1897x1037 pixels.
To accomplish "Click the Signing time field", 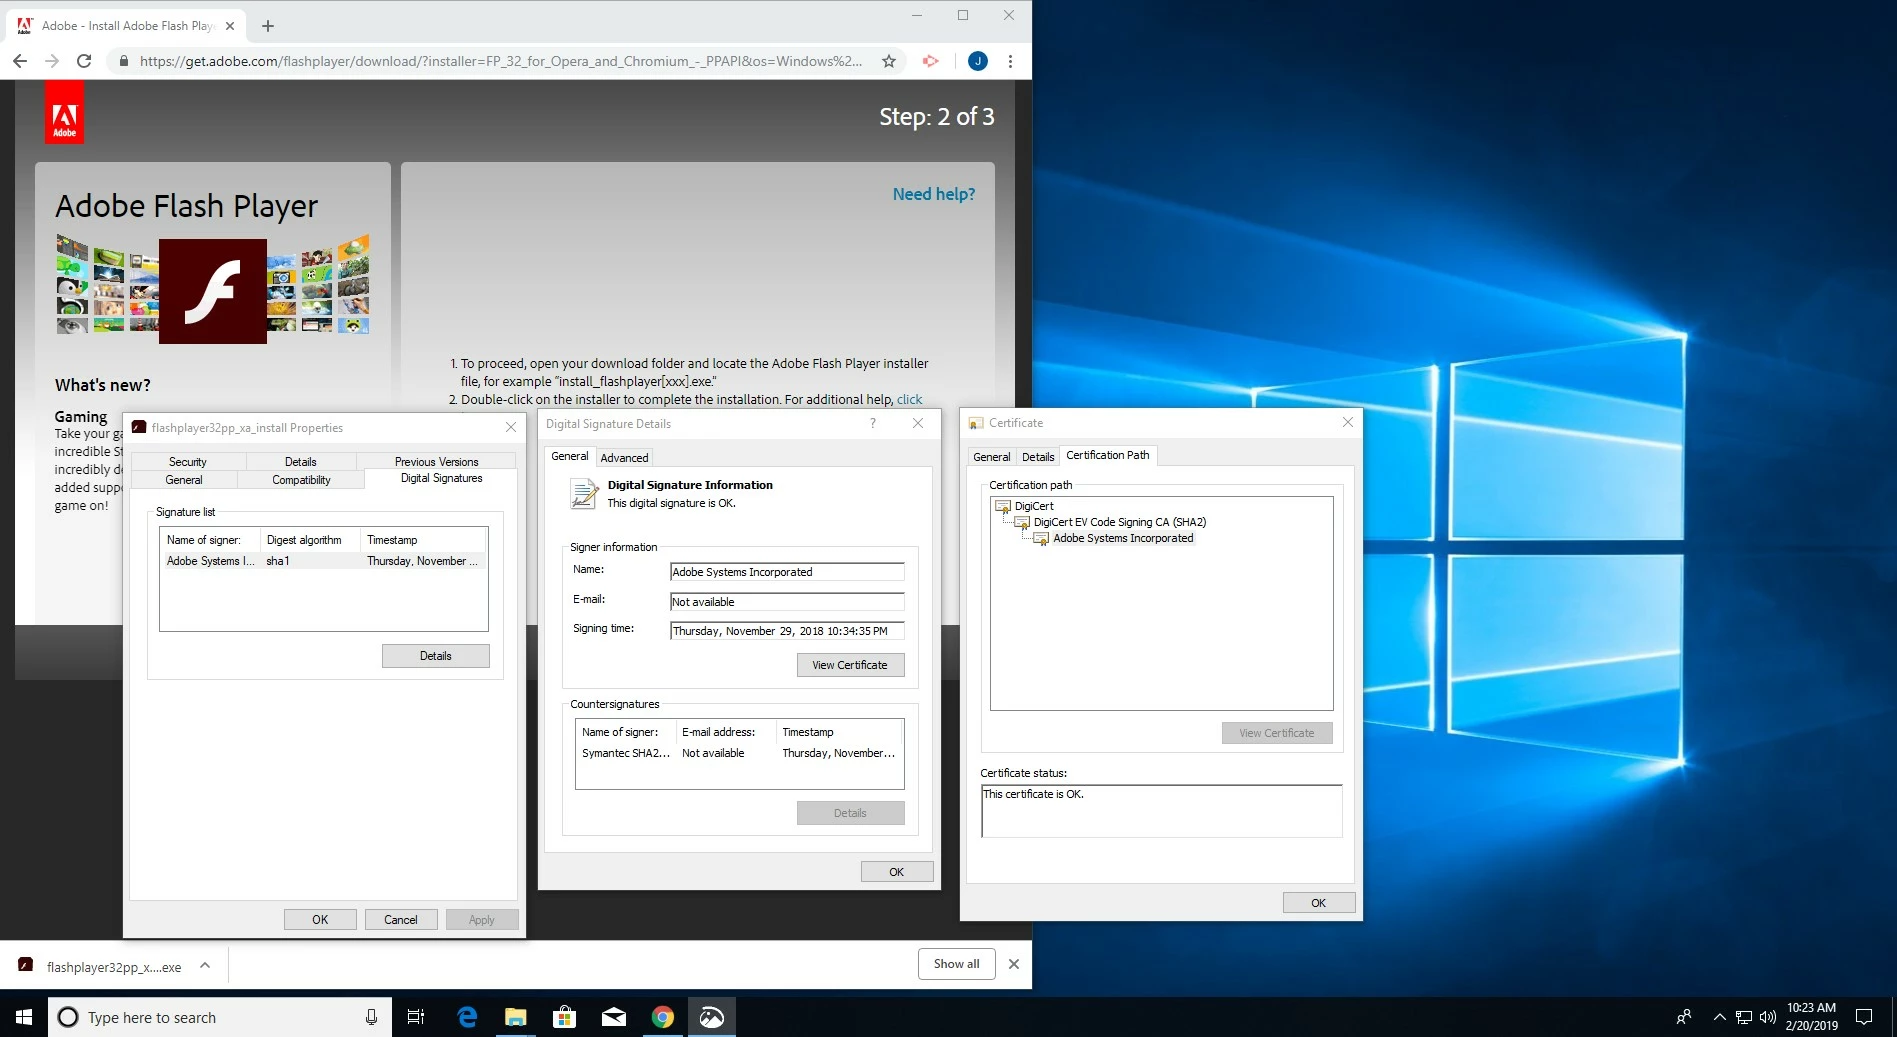I will [787, 631].
